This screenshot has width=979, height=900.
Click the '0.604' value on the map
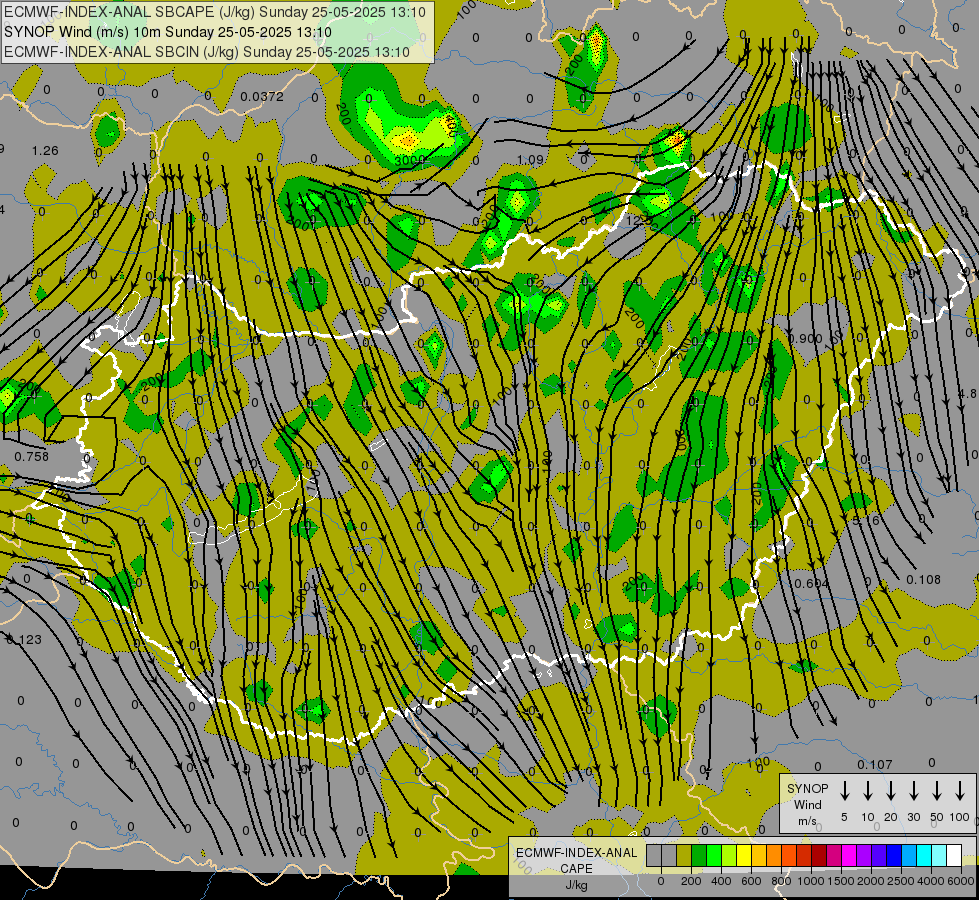click(x=812, y=583)
